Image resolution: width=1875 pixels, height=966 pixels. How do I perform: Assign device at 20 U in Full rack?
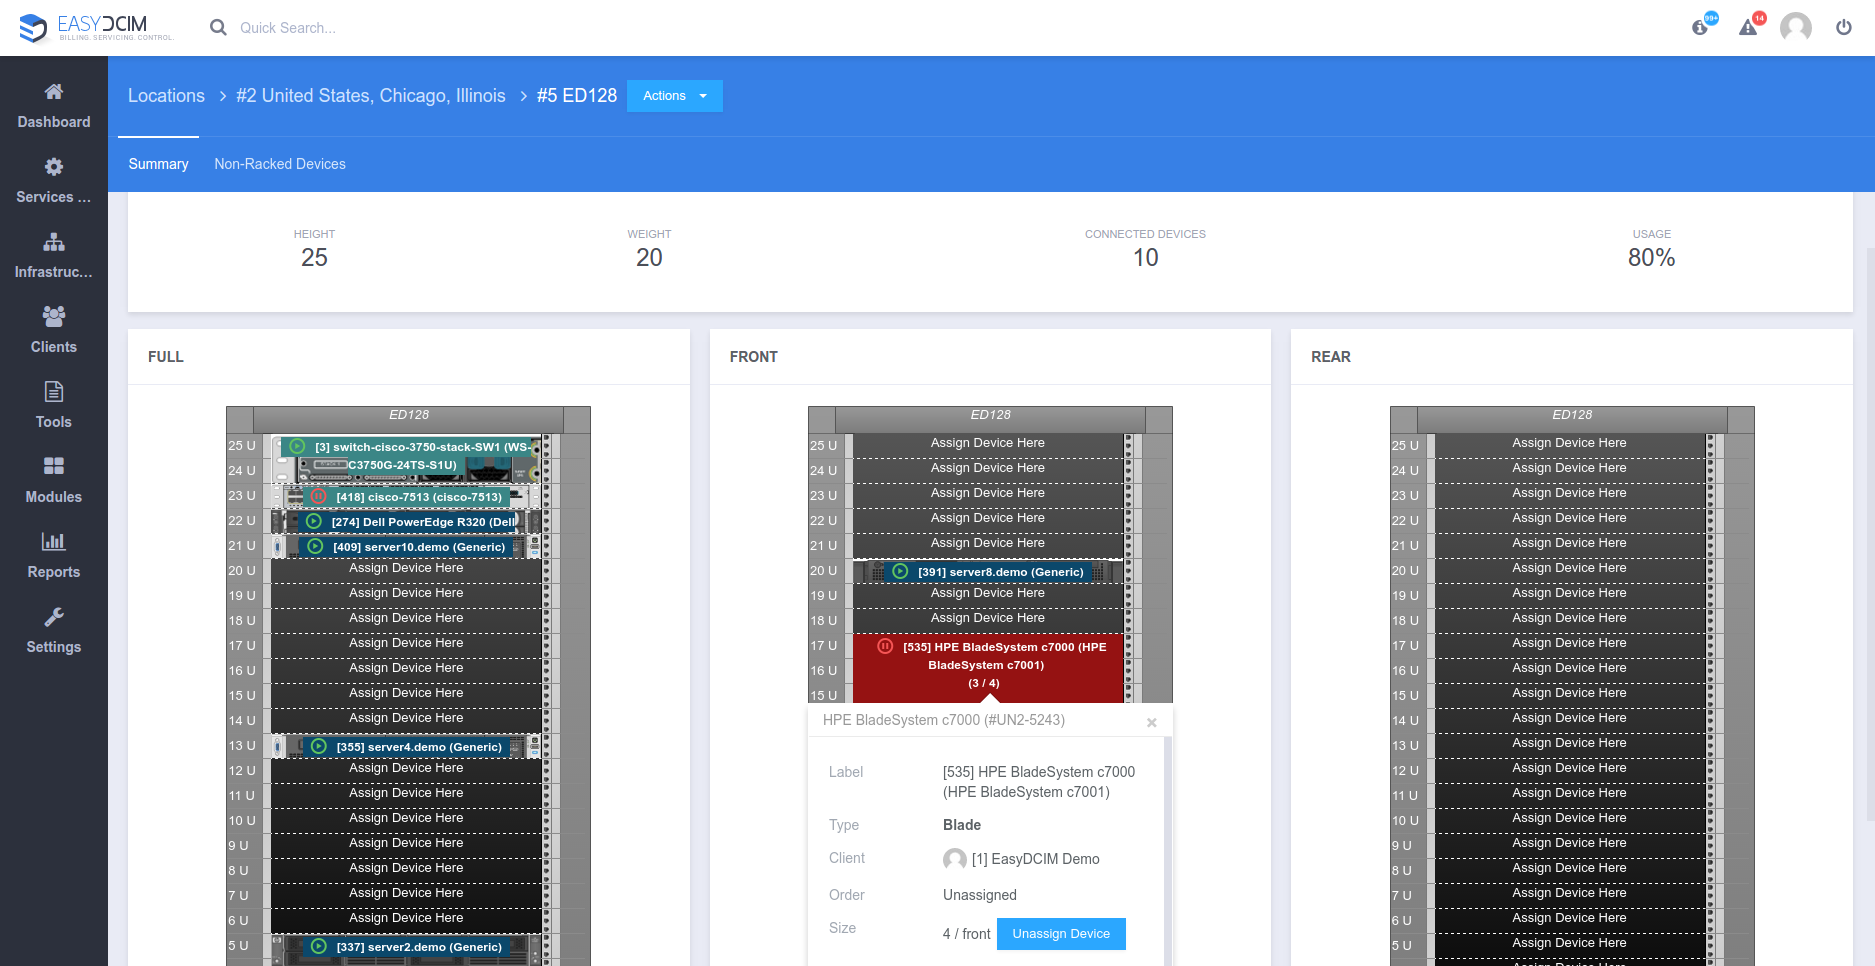click(x=406, y=569)
